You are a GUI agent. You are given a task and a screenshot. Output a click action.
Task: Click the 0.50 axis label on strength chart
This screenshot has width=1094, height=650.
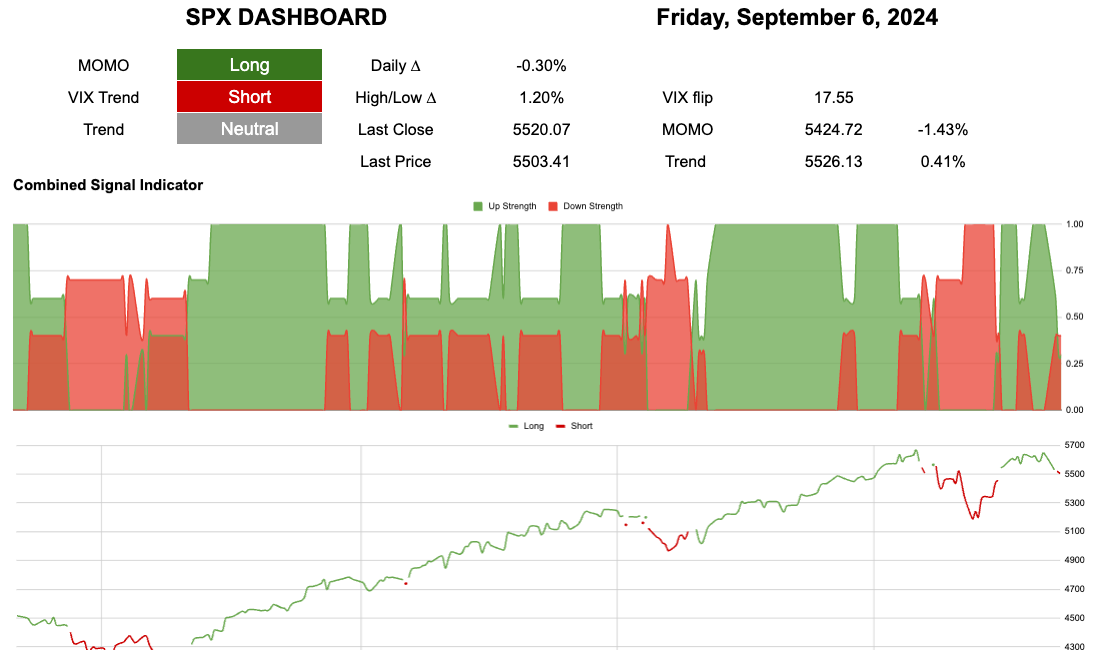pyautogui.click(x=1074, y=317)
